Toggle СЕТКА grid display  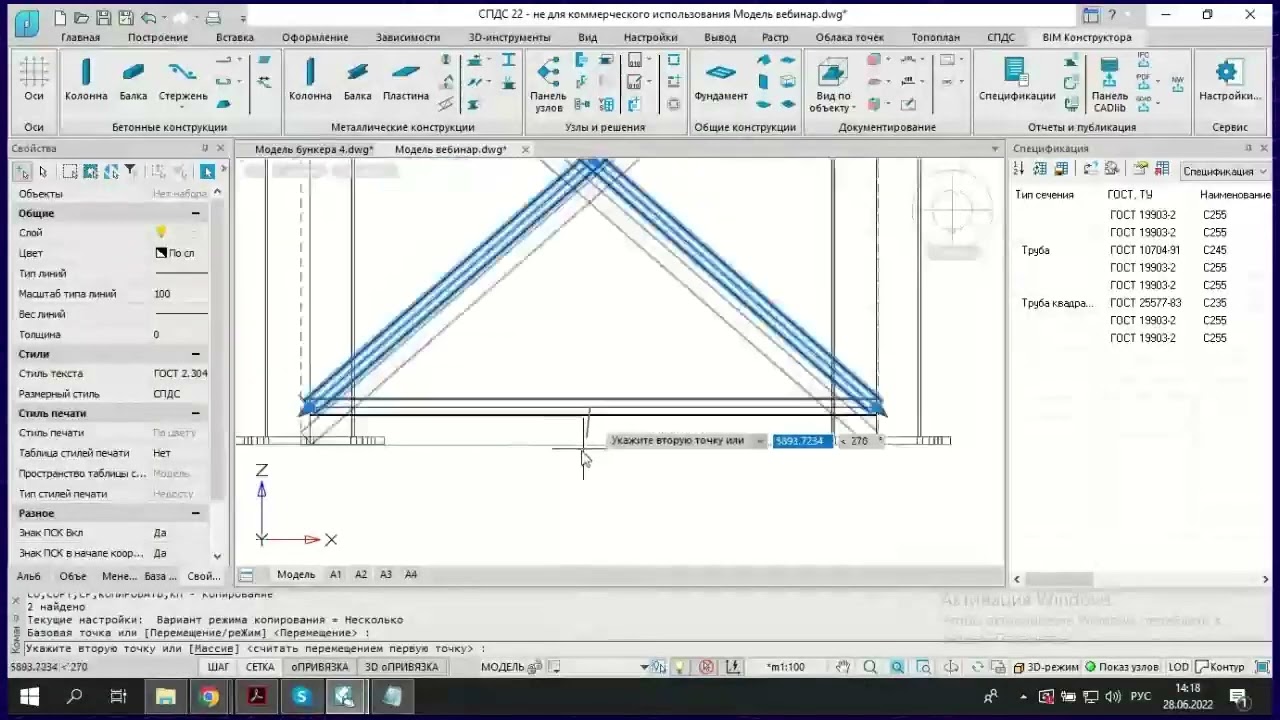[x=260, y=667]
